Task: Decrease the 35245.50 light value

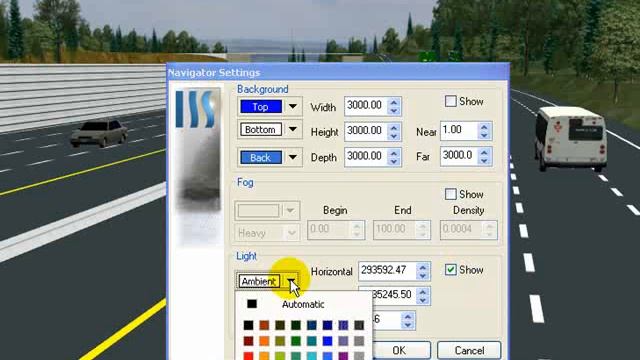Action: (423, 300)
